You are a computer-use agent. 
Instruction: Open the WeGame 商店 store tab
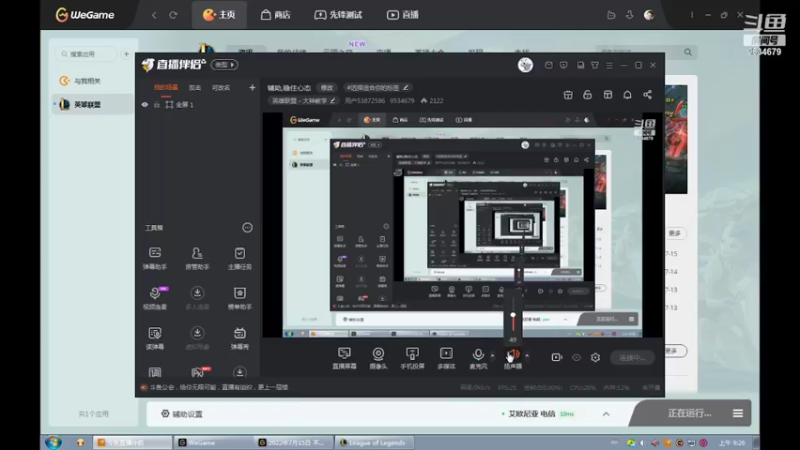276,15
